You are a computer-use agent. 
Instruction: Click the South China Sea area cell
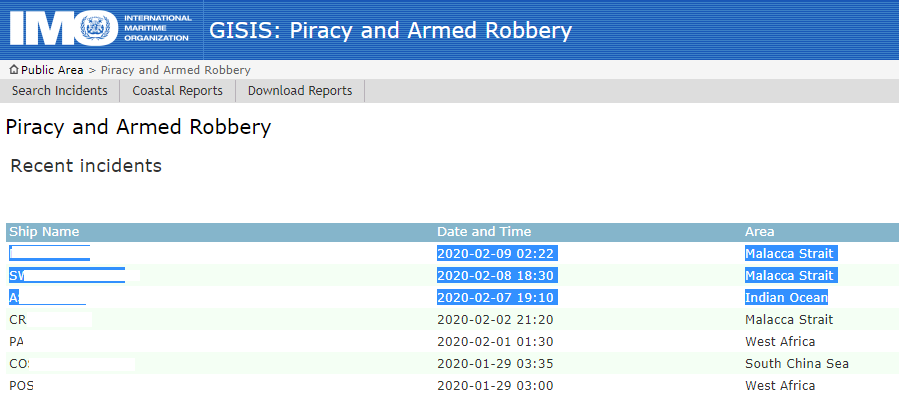[797, 364]
